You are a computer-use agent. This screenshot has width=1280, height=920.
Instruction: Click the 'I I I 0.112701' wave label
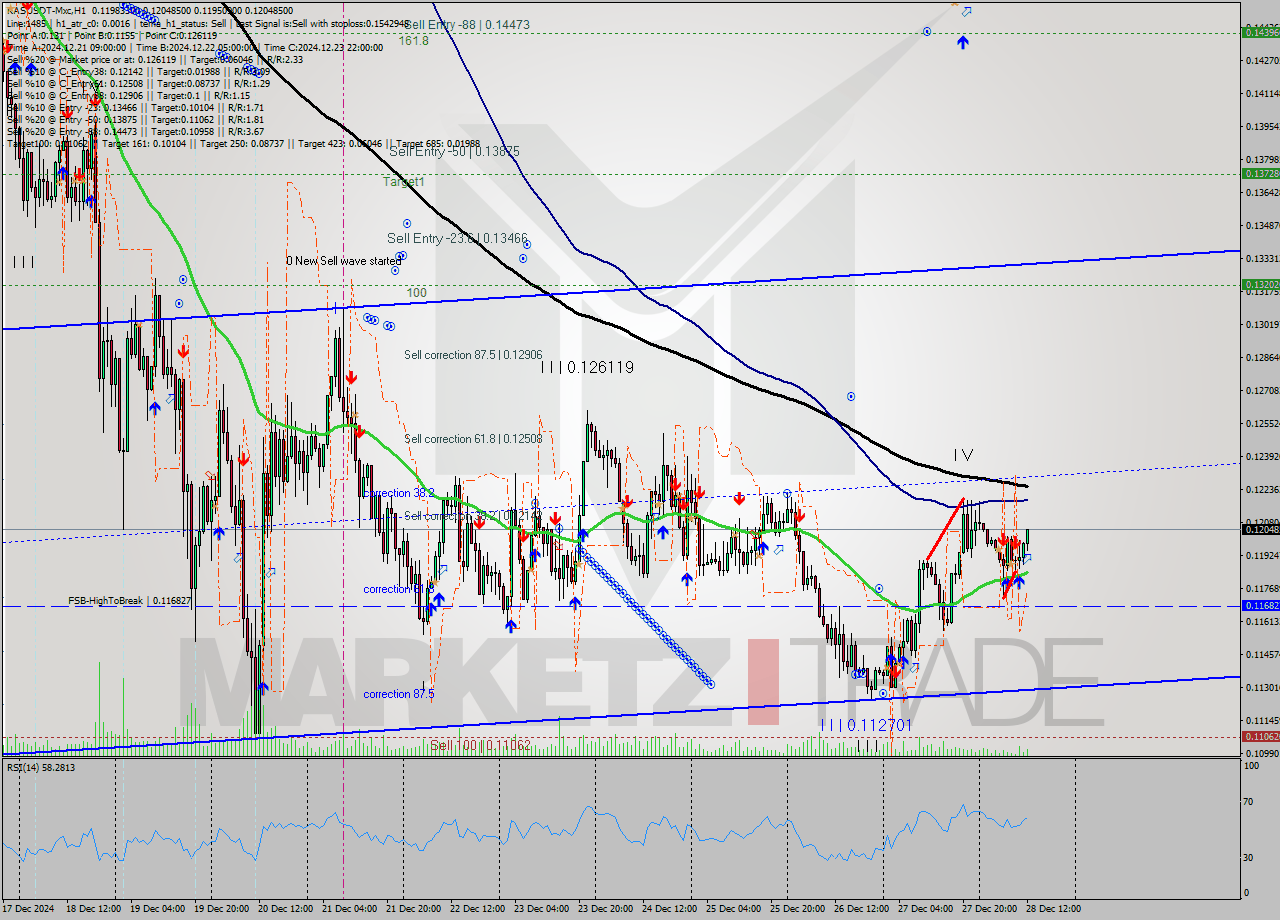[x=865, y=724]
